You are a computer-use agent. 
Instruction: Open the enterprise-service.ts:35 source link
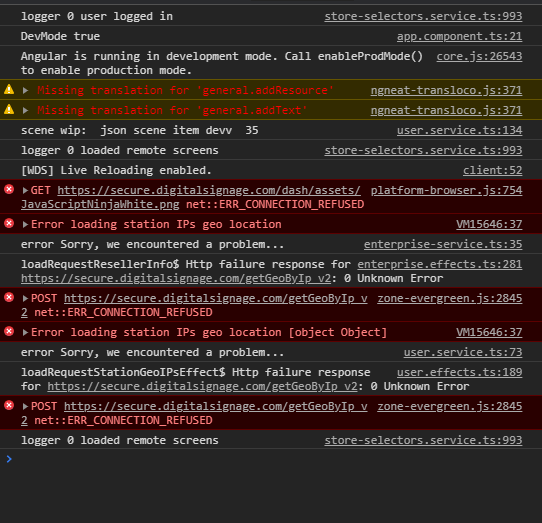(x=443, y=245)
